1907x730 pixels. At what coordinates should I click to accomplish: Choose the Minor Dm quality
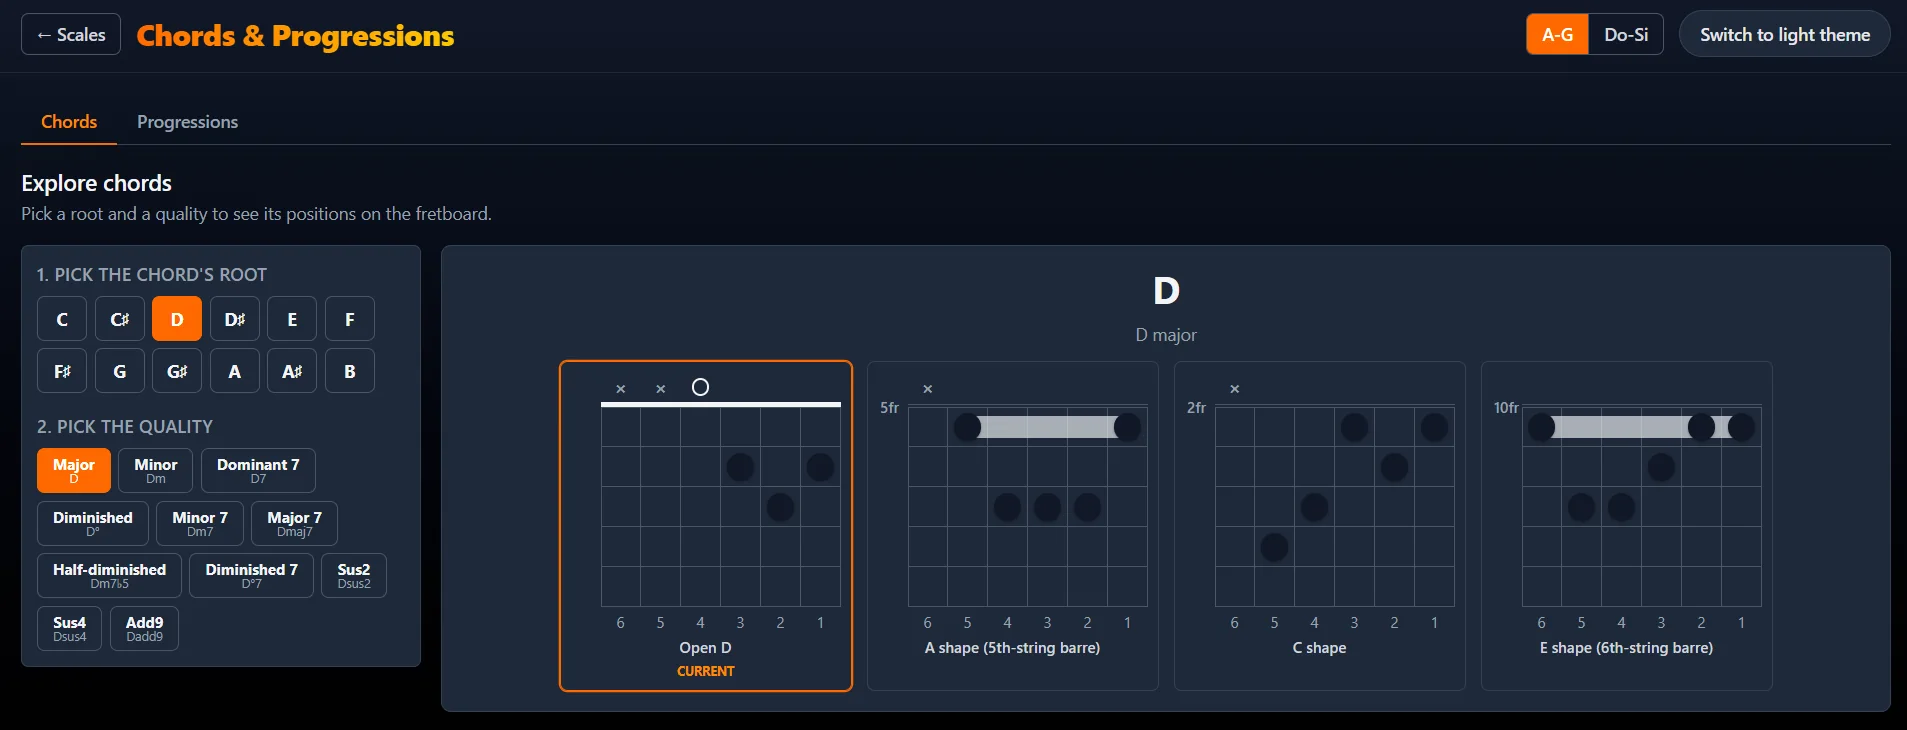tap(156, 470)
